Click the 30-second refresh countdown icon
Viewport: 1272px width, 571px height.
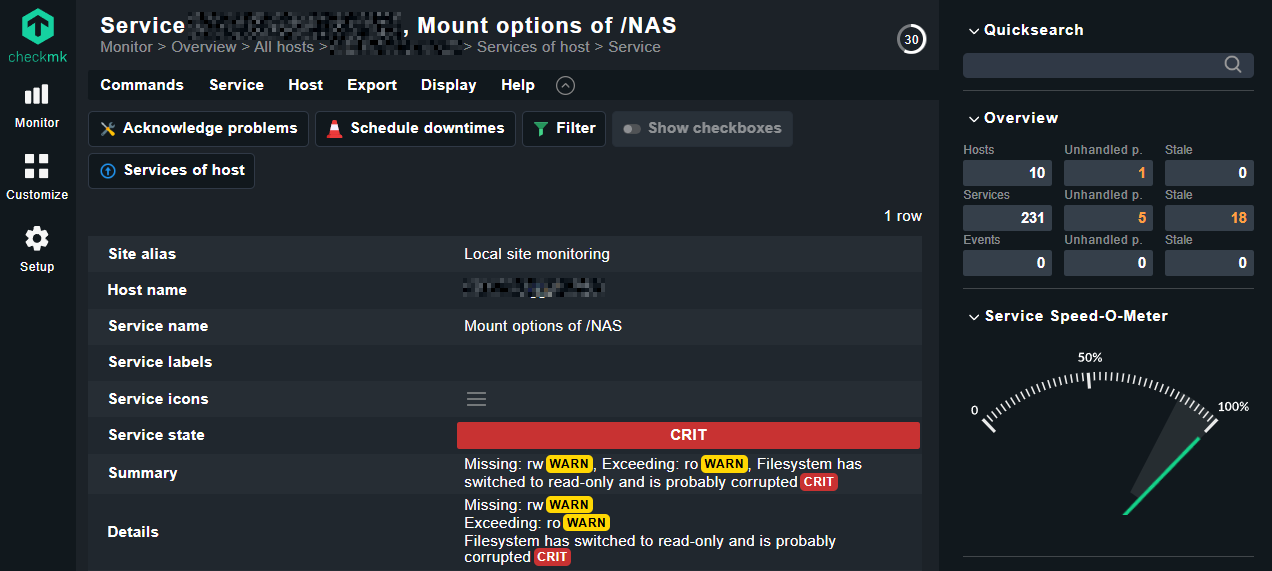(911, 40)
